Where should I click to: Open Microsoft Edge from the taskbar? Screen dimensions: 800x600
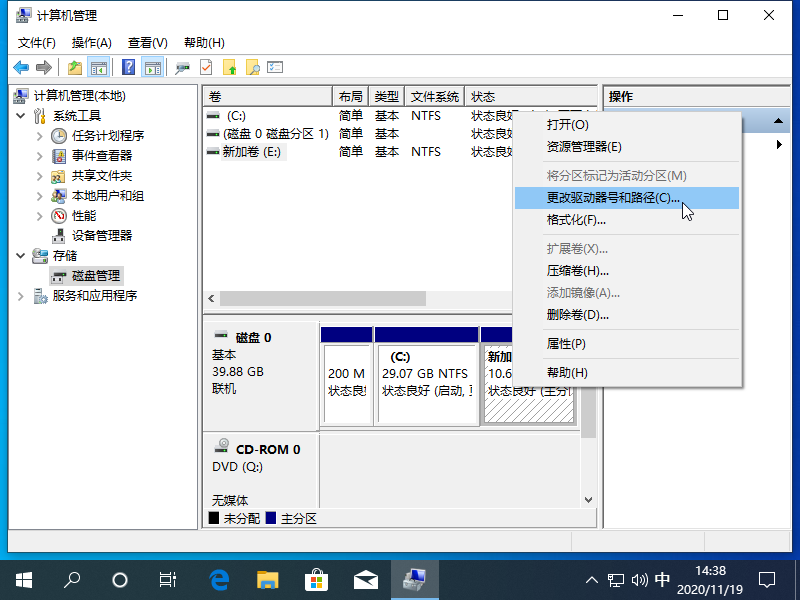coord(219,579)
